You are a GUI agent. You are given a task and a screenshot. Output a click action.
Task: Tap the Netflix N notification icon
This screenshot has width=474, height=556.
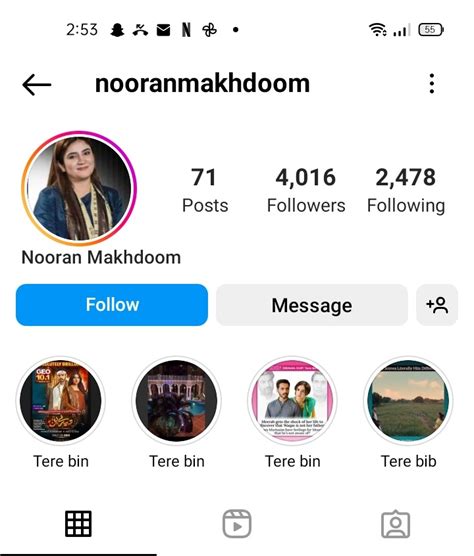point(186,30)
